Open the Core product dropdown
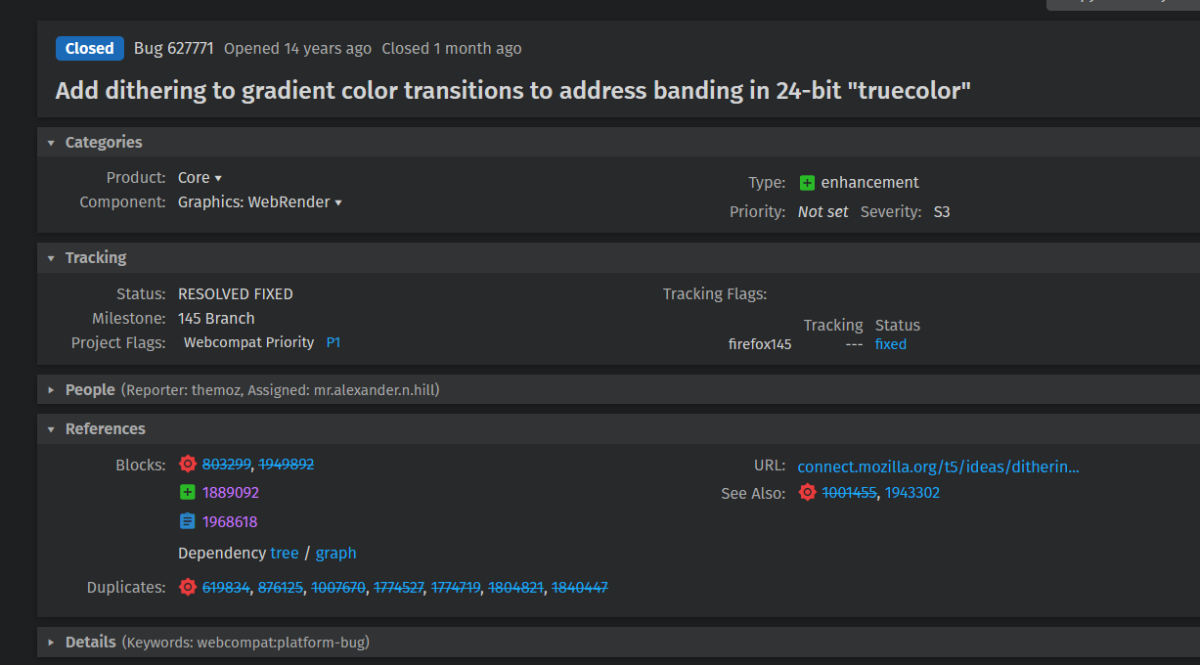This screenshot has height=665, width=1200. pos(200,178)
